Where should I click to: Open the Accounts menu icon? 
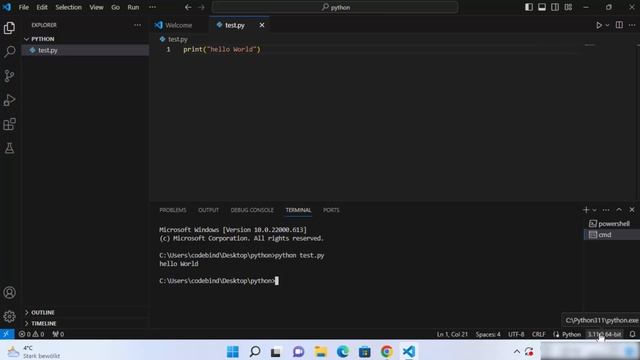(x=9, y=293)
